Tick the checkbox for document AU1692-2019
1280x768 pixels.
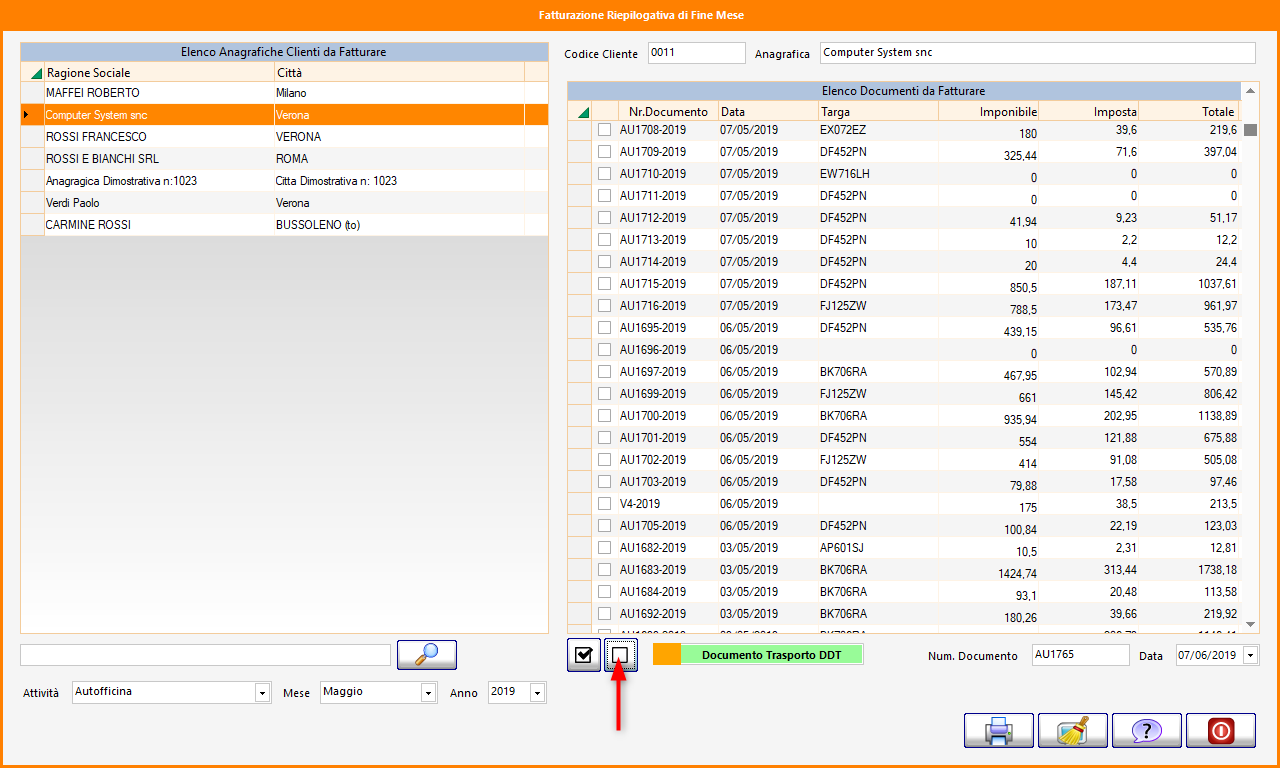click(x=604, y=614)
